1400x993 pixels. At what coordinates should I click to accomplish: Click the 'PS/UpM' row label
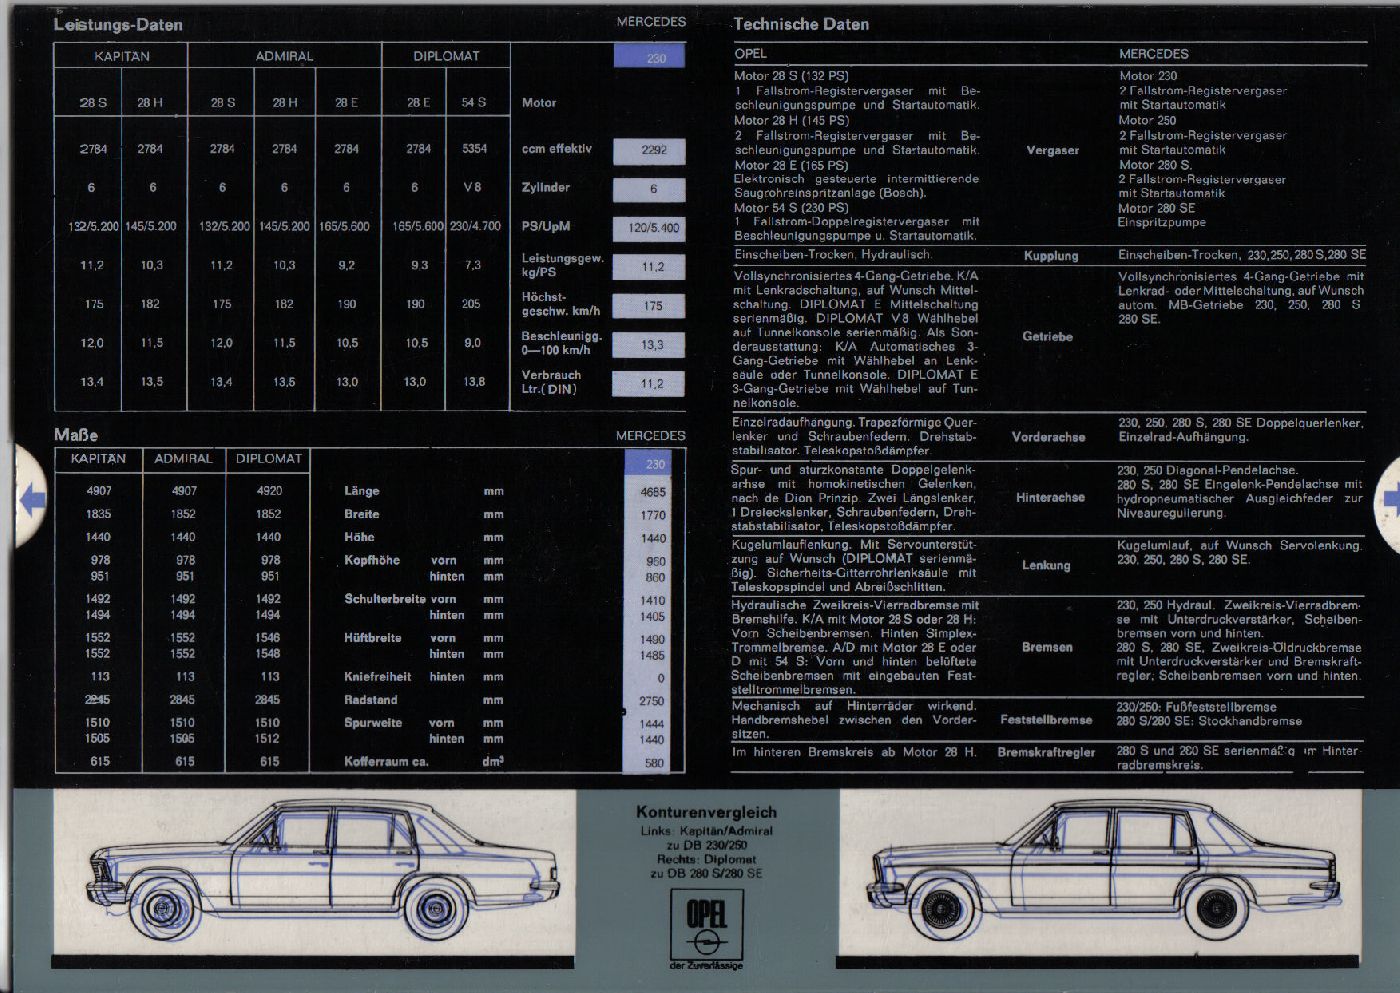click(546, 226)
